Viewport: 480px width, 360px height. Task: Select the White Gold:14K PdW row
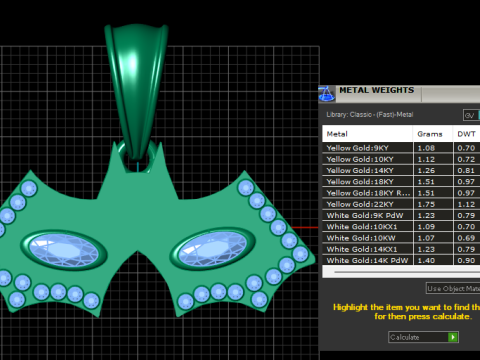pyautogui.click(x=401, y=260)
